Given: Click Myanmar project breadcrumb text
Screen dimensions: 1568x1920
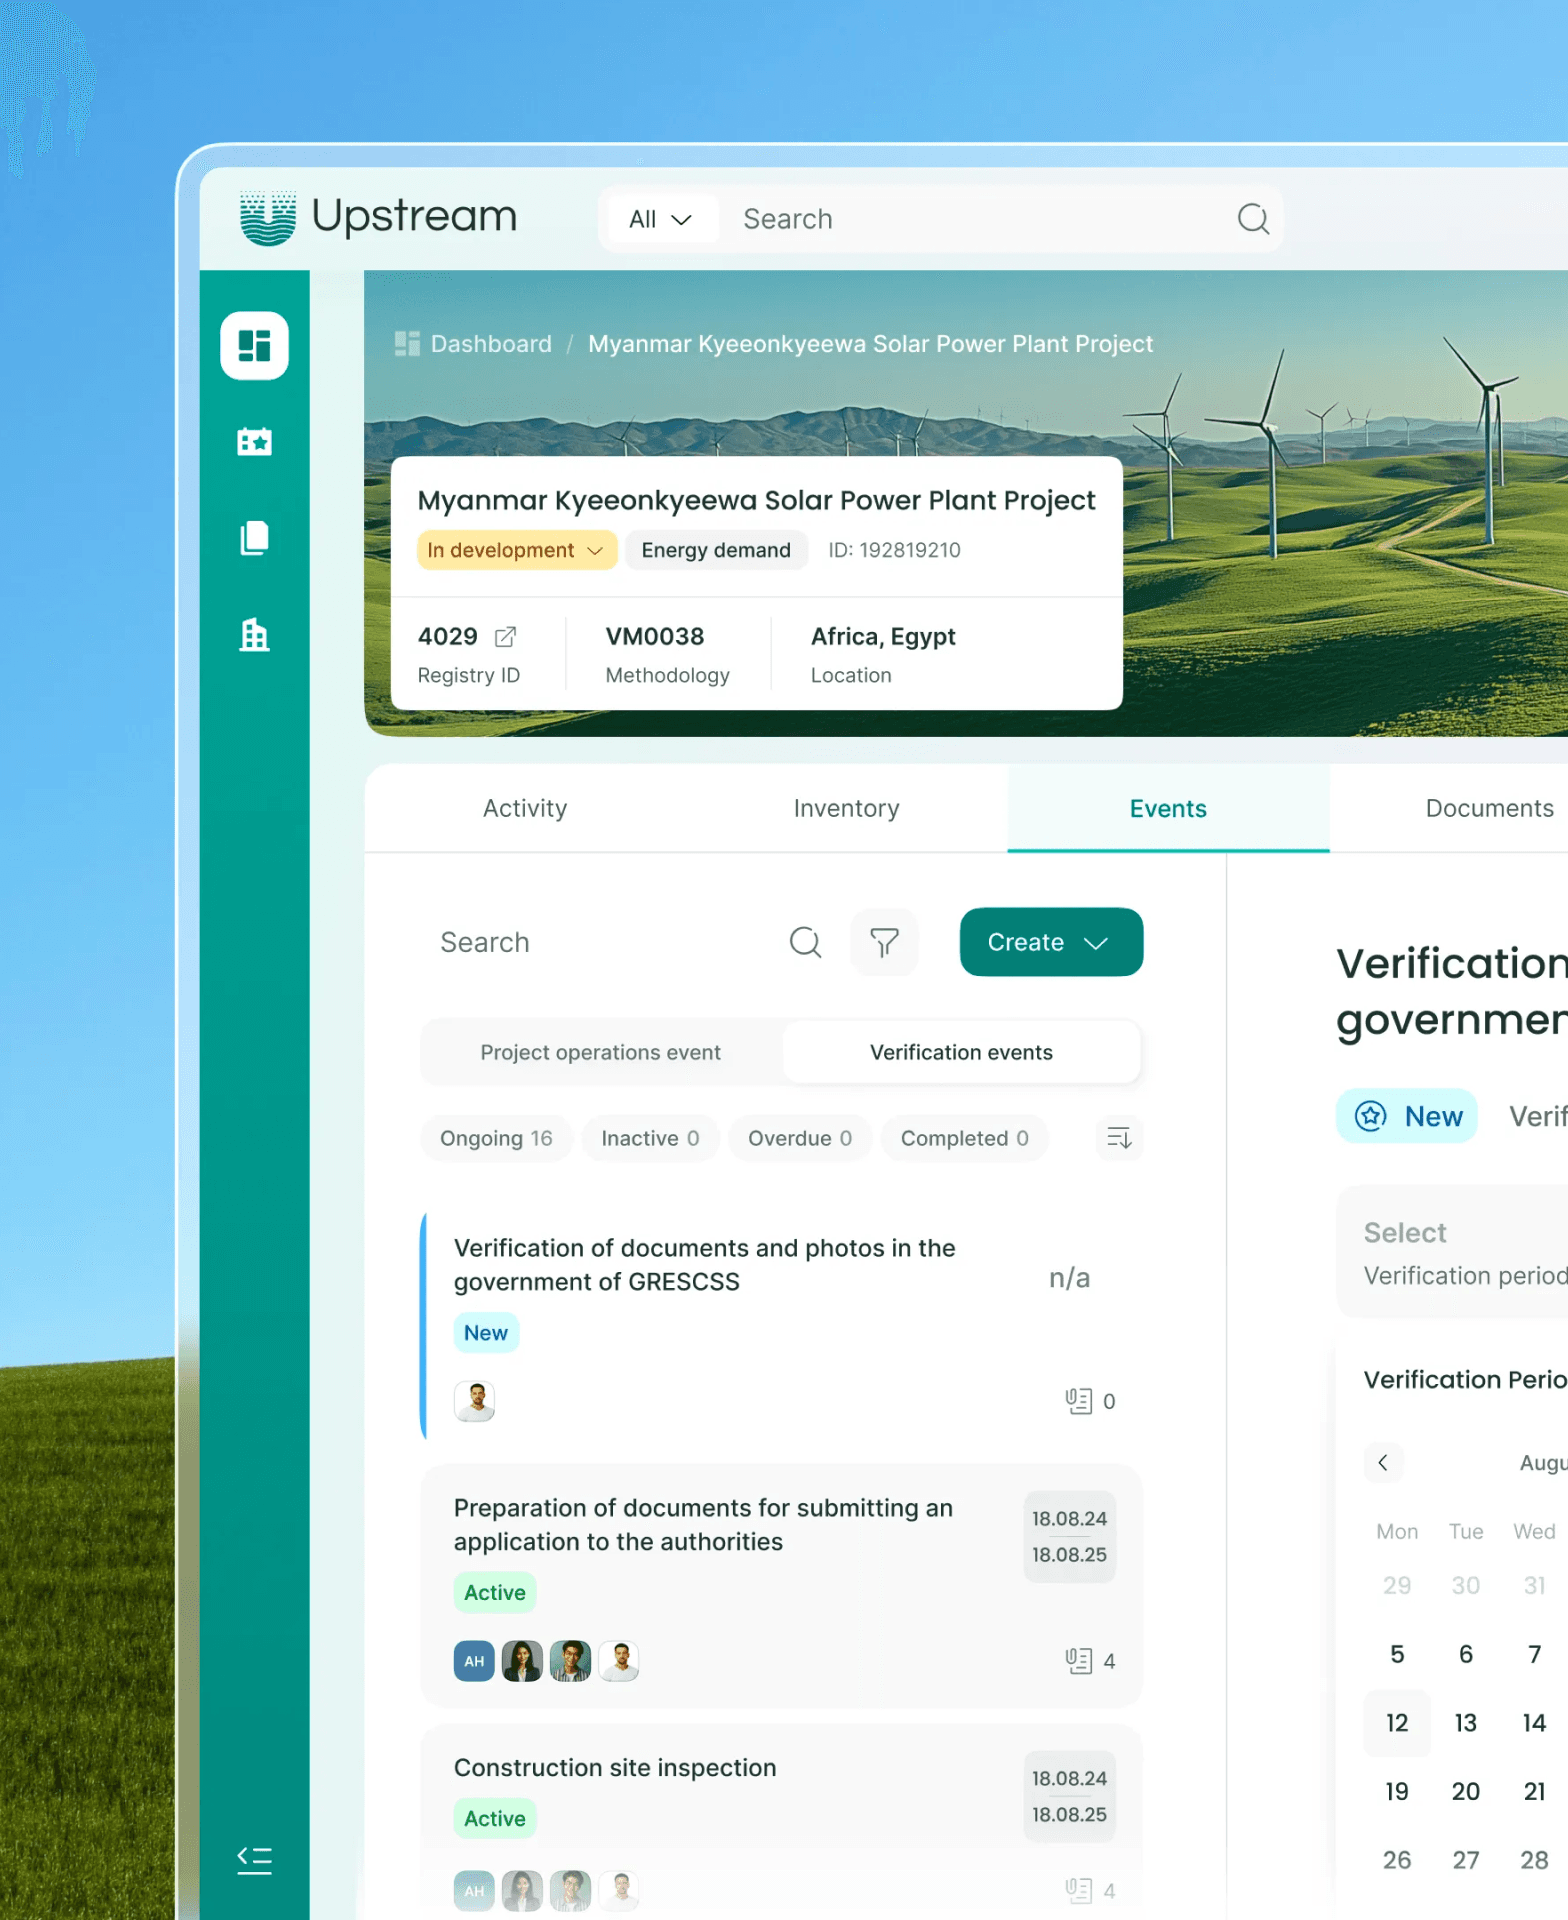Looking at the screenshot, I should pyautogui.click(x=870, y=344).
